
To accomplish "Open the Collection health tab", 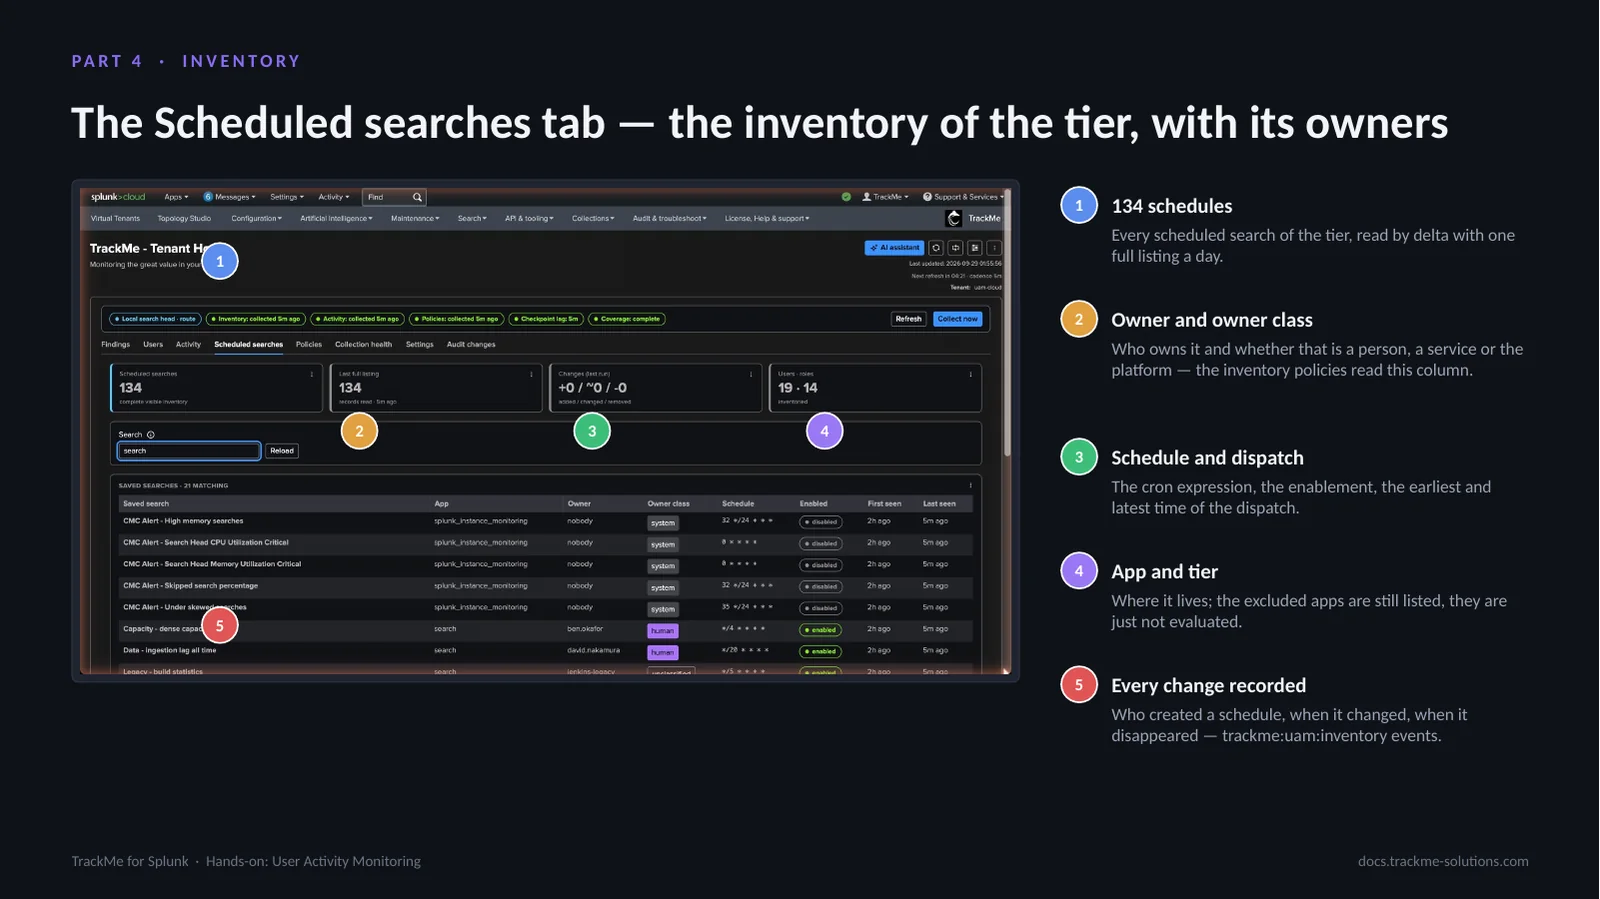I will point(363,344).
